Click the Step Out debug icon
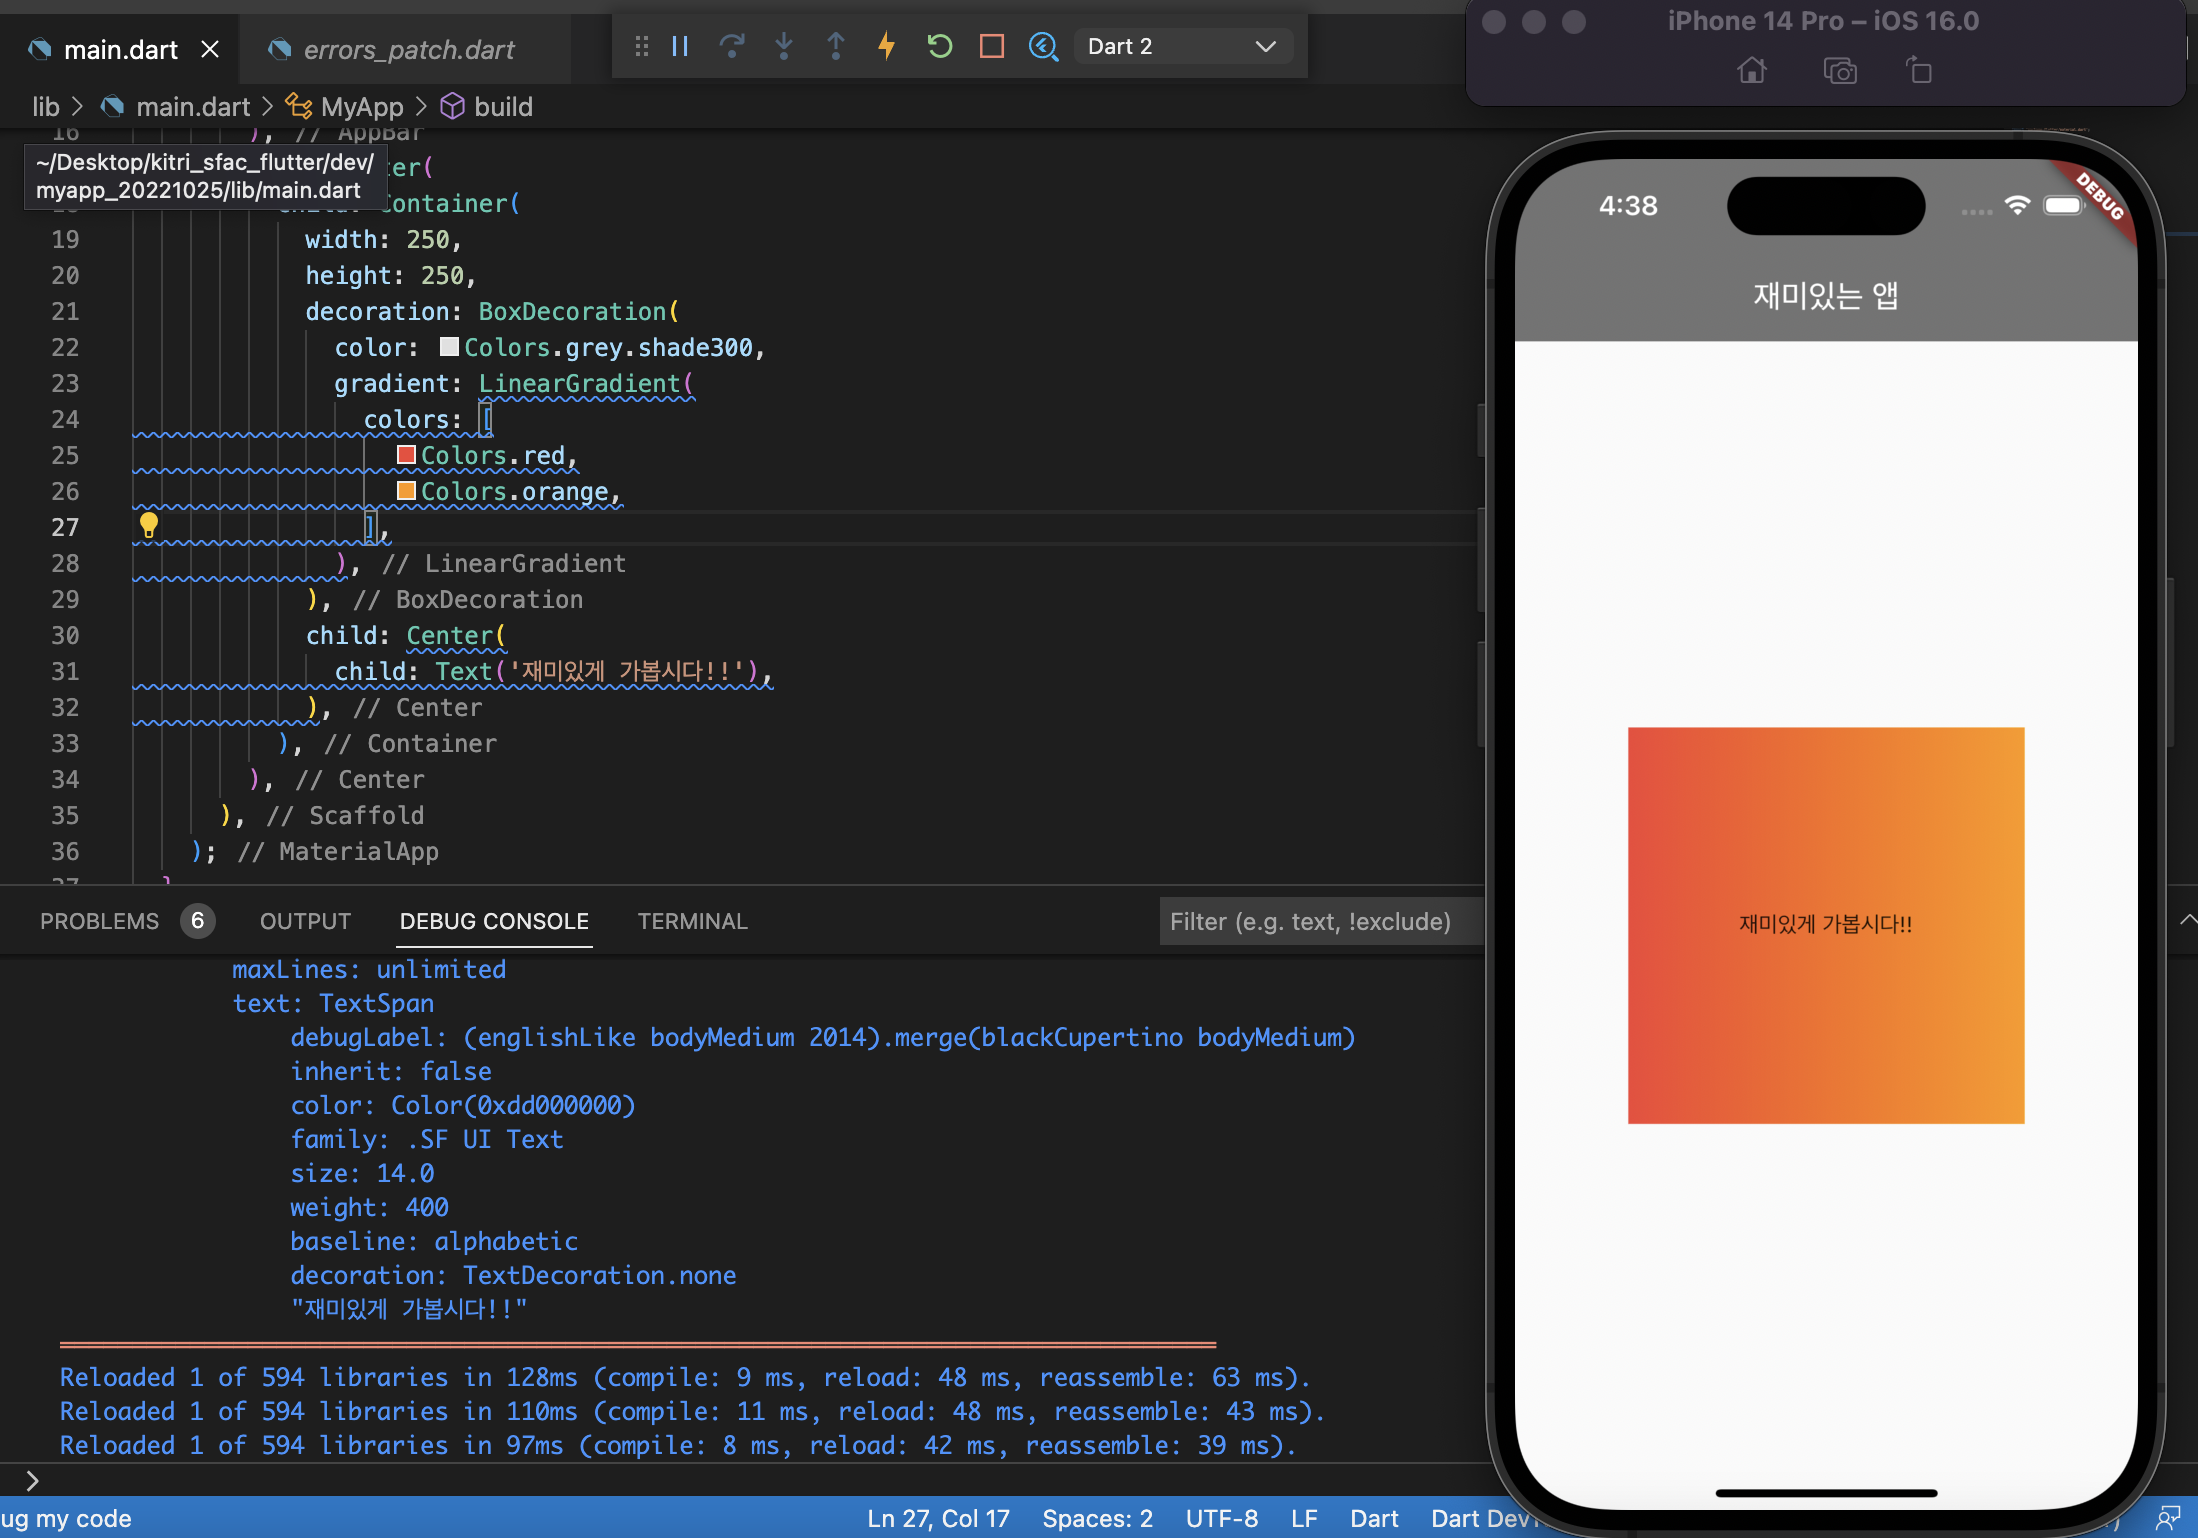Screen dimensions: 2198x1538 coord(836,46)
